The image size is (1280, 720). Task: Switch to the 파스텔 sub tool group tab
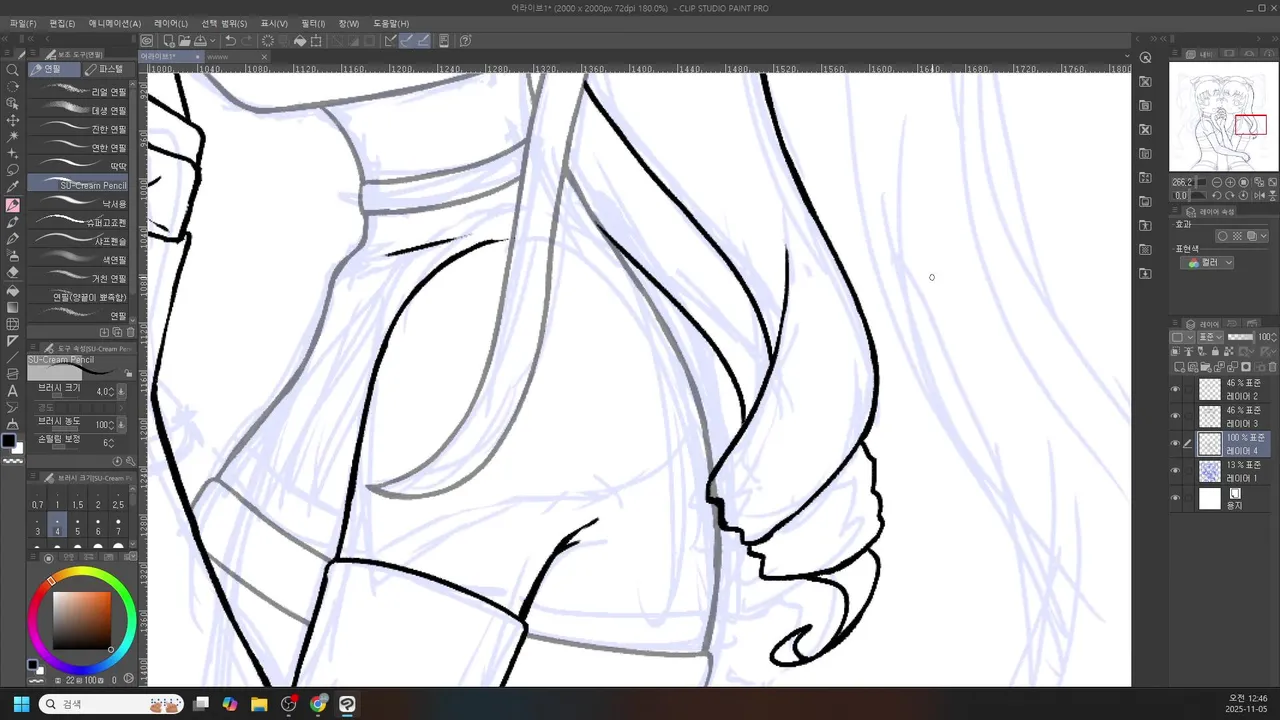(108, 69)
